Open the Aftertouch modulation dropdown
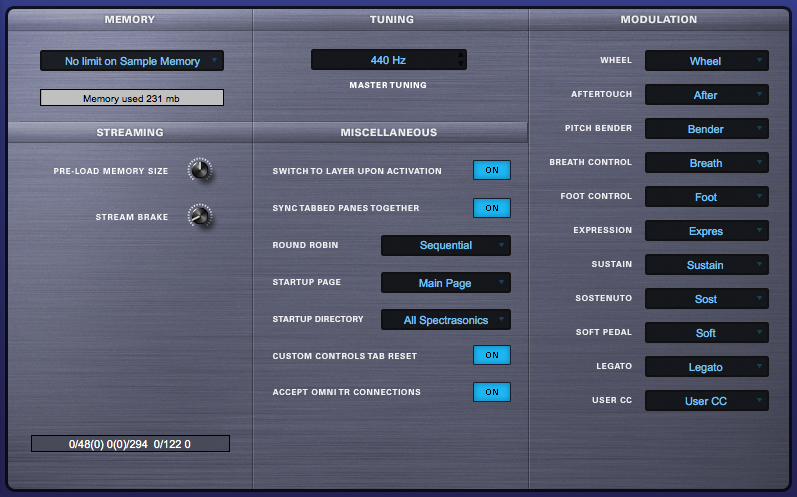Viewport: 797px width, 497px height. pos(707,95)
